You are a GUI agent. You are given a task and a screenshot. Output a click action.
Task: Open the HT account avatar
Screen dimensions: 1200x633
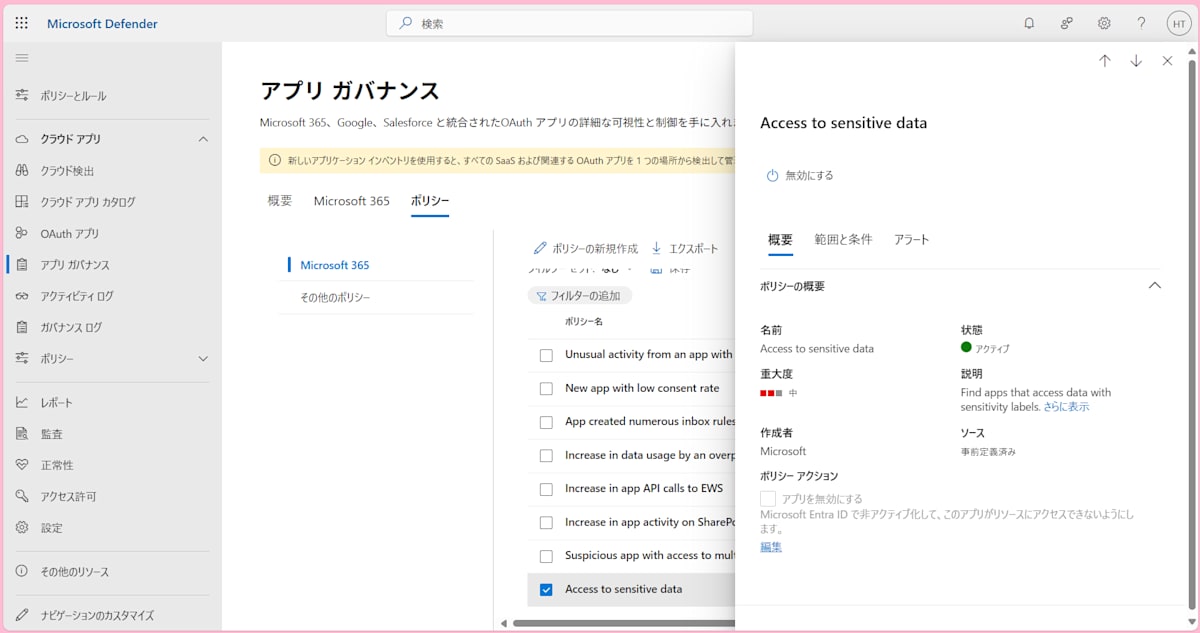[x=1179, y=23]
